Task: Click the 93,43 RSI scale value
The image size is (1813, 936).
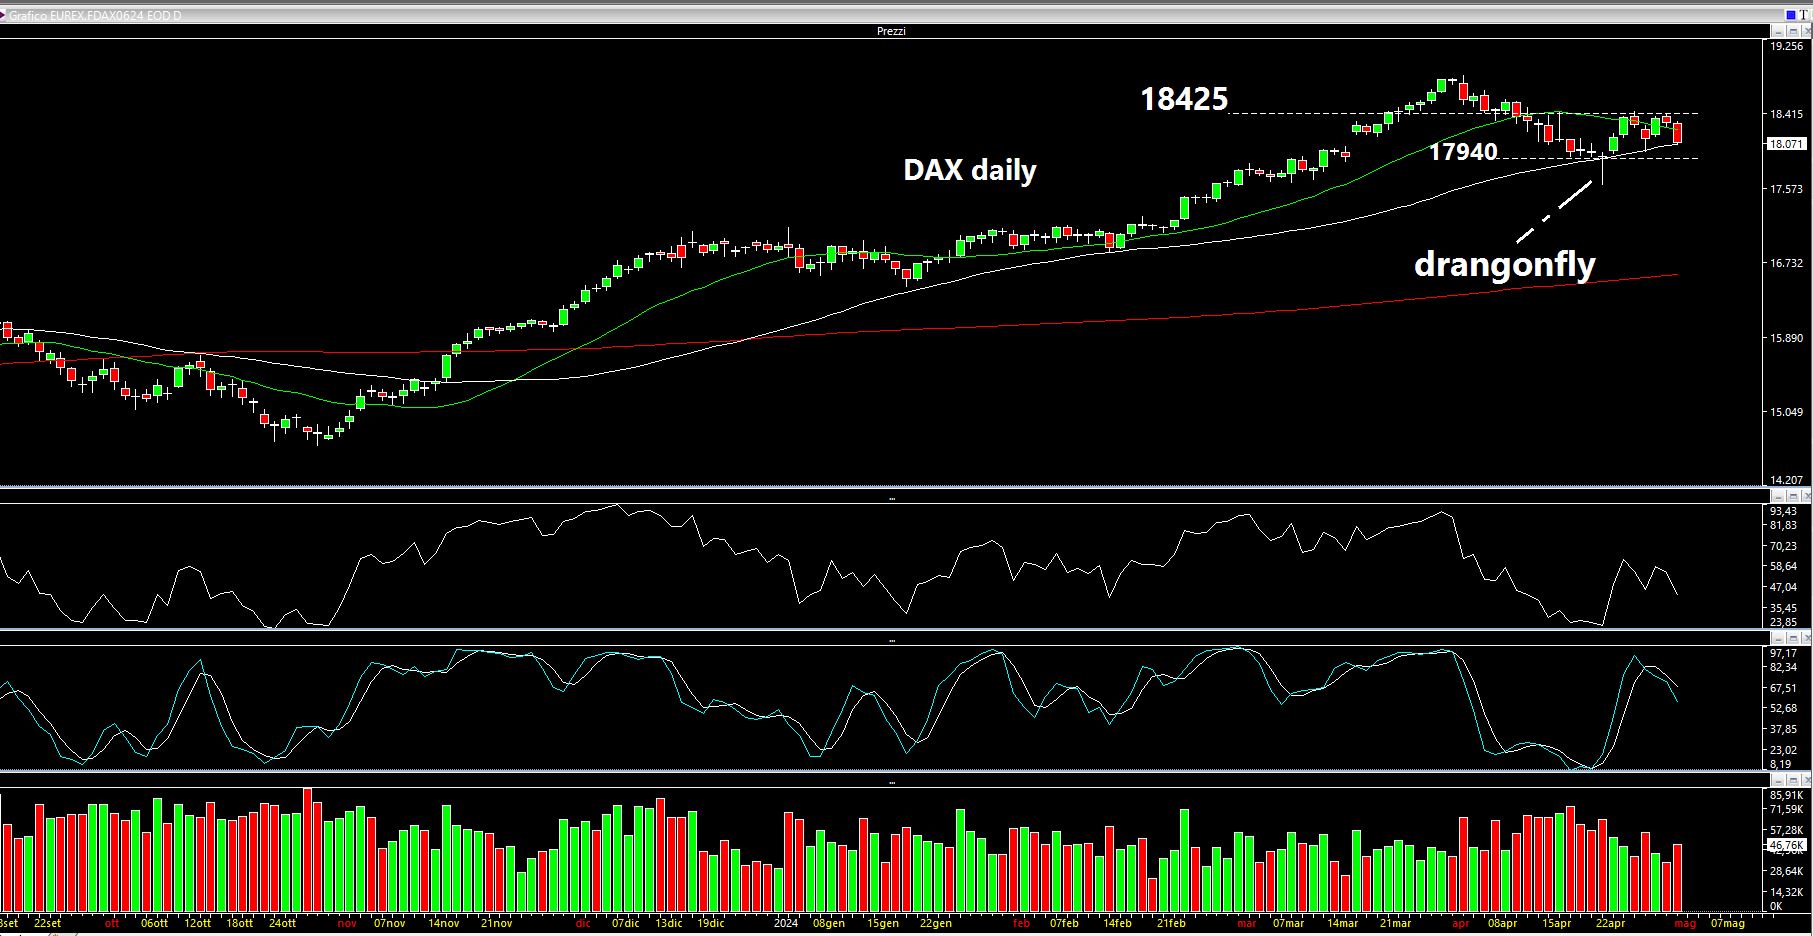Action: tap(1783, 511)
